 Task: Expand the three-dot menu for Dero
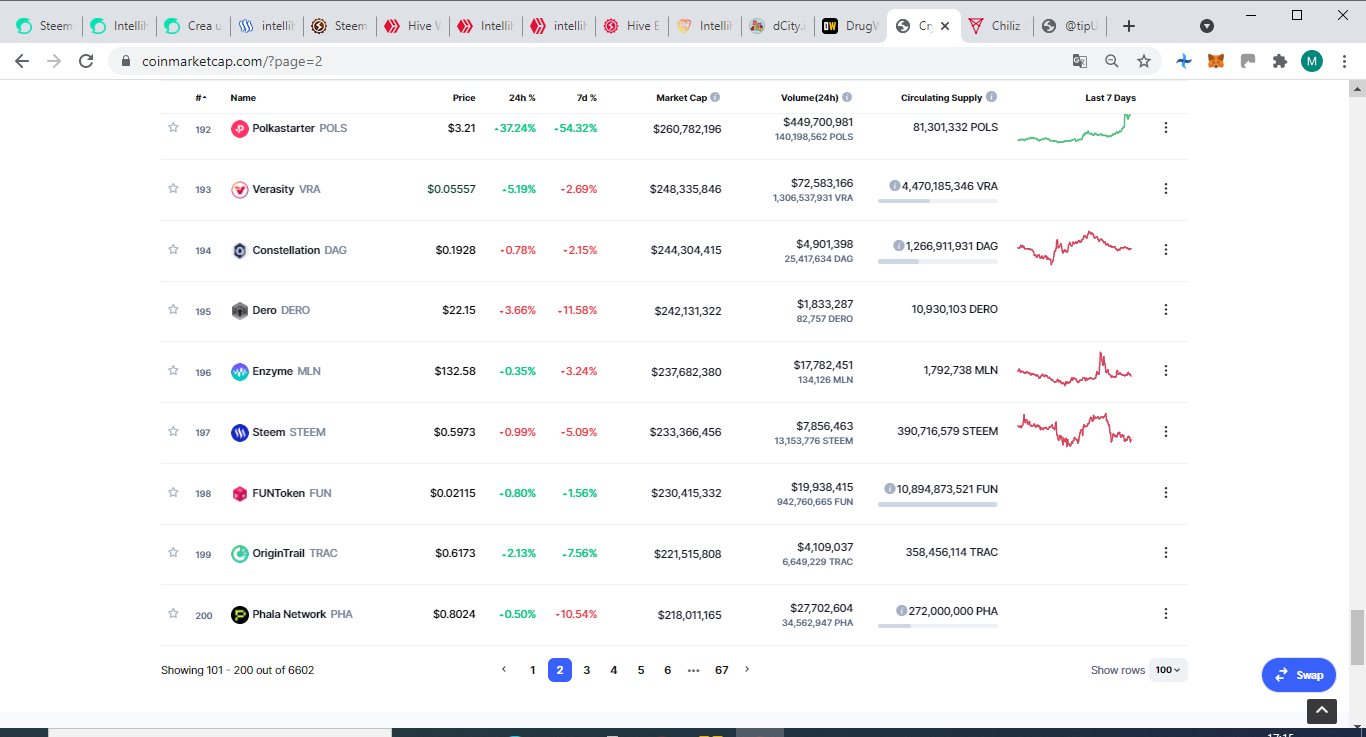[x=1166, y=309]
